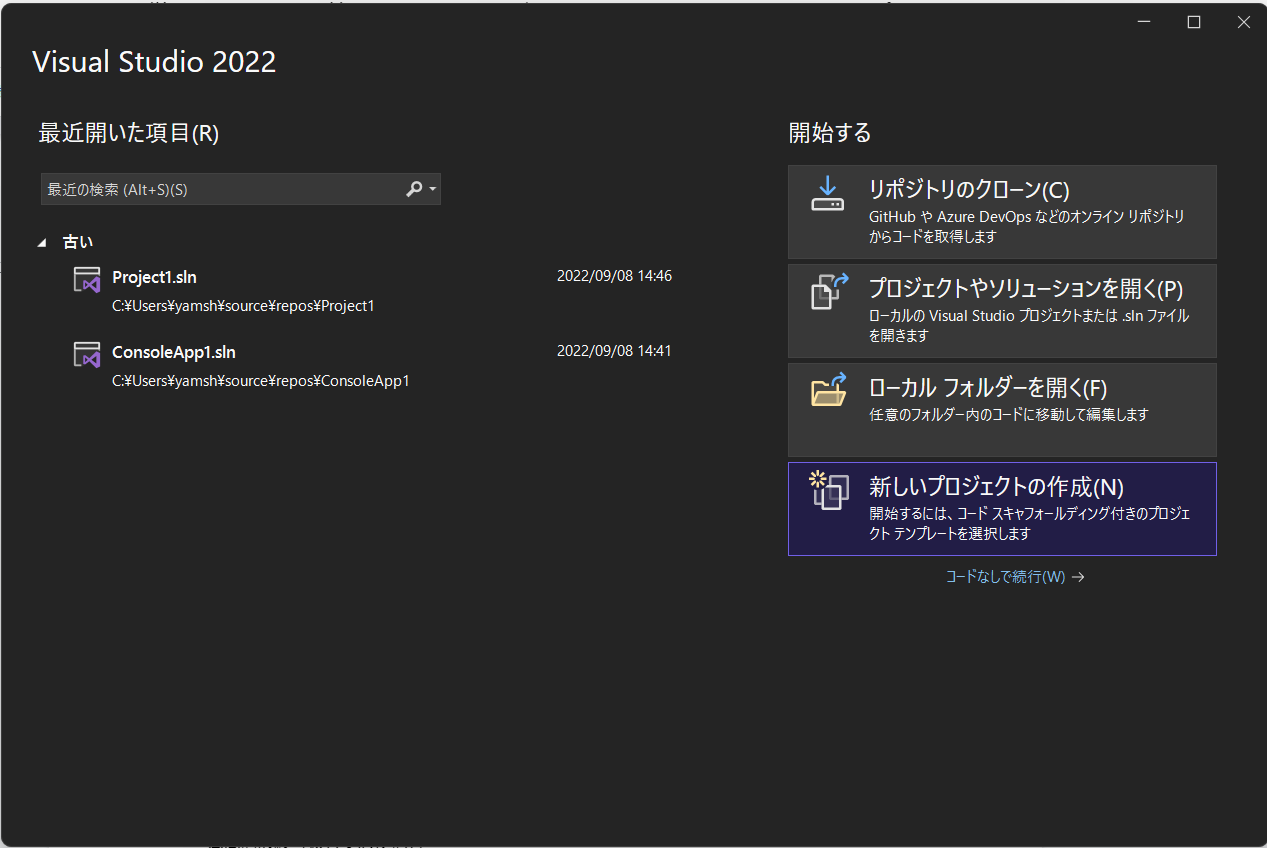
Task: Click the clone repository download icon
Action: (828, 194)
